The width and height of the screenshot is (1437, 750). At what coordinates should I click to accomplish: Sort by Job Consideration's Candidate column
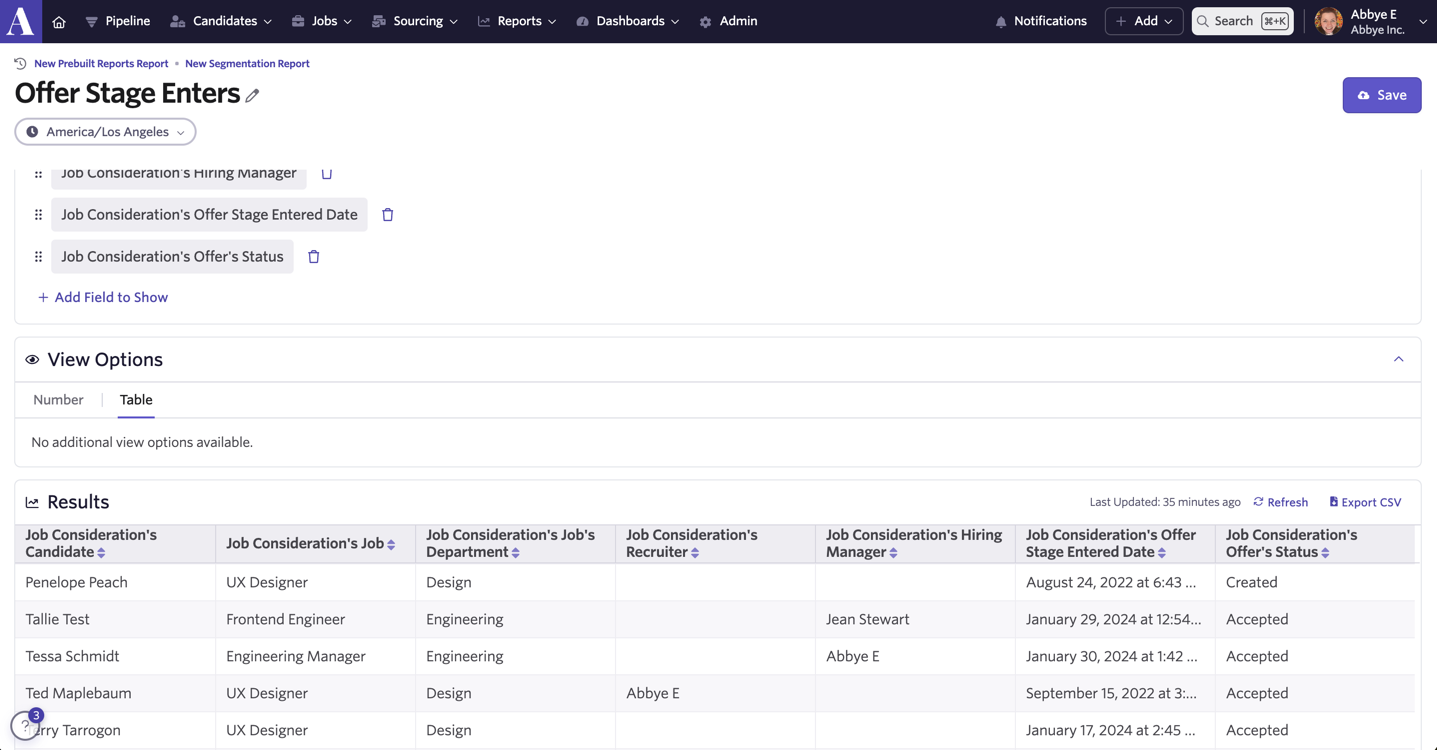pyautogui.click(x=102, y=553)
